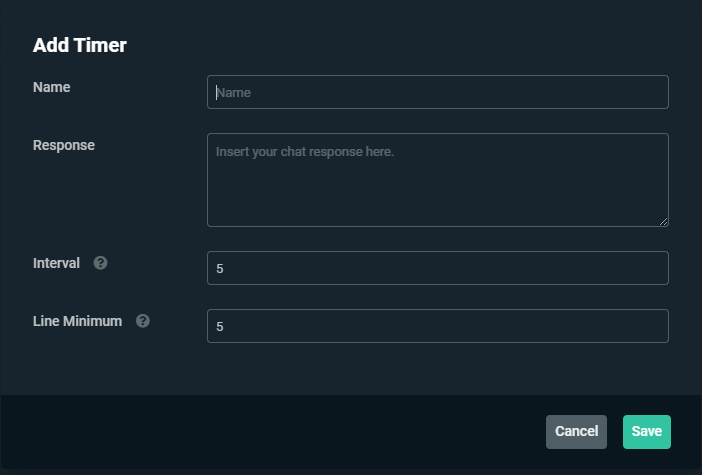Click the Response field label
This screenshot has width=702, height=475.
(64, 145)
